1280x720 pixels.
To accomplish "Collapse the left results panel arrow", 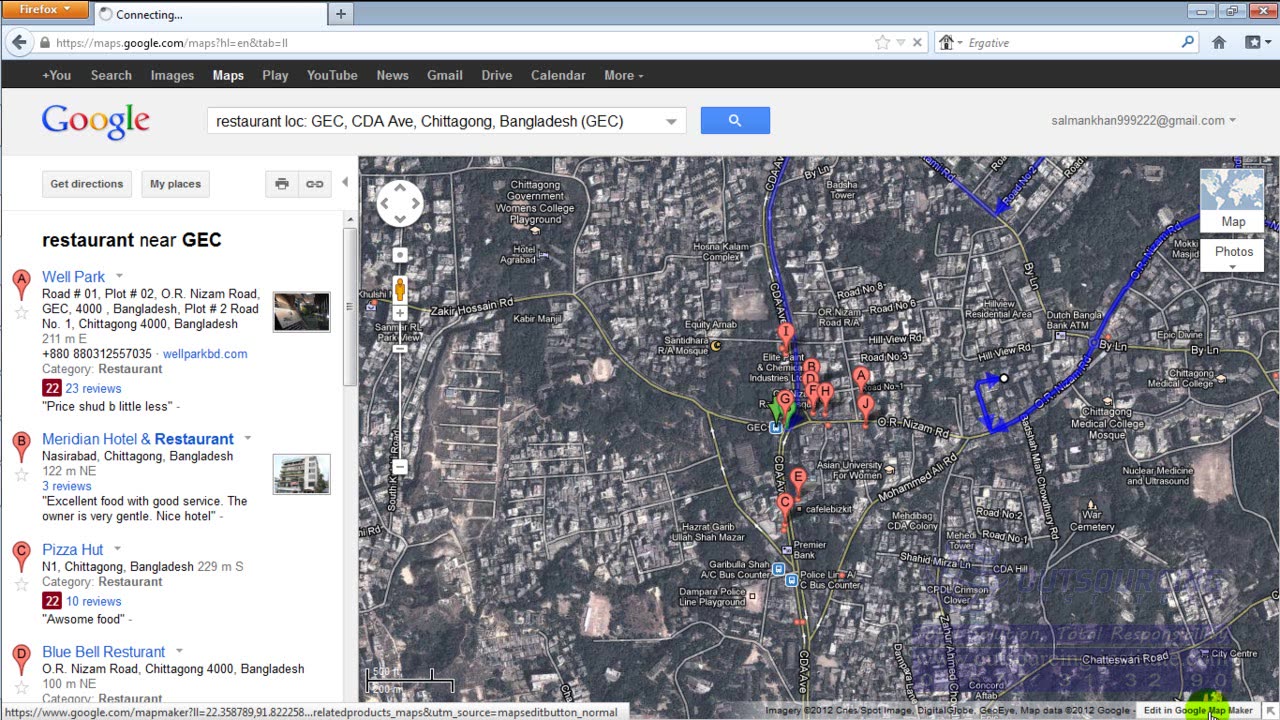I will tap(345, 182).
